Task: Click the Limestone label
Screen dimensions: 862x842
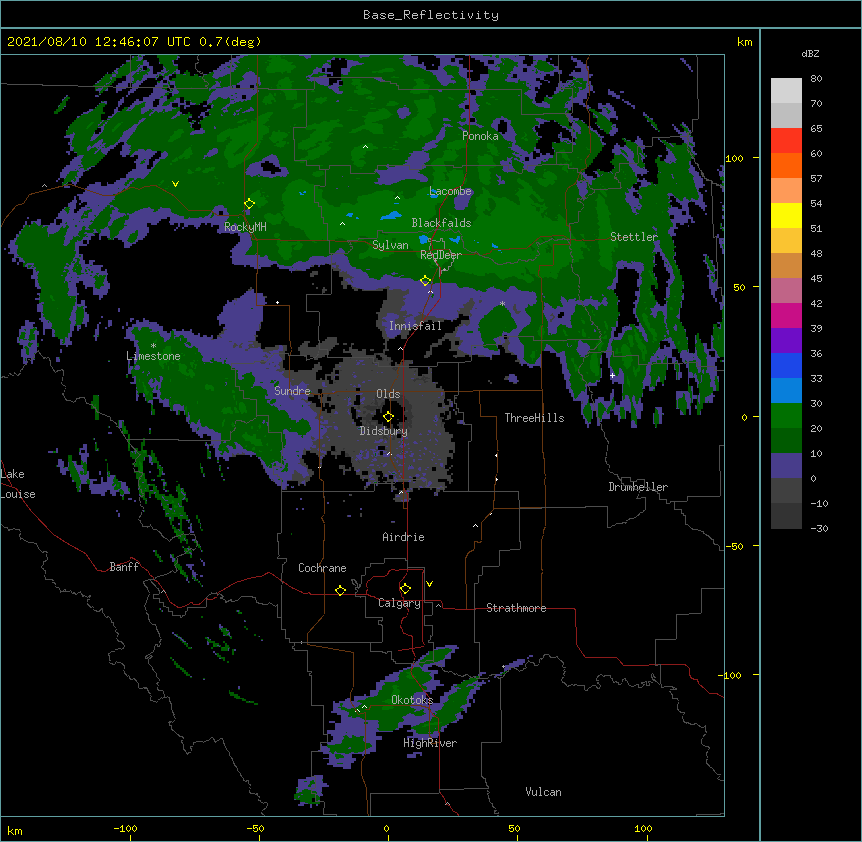Action: (153, 356)
